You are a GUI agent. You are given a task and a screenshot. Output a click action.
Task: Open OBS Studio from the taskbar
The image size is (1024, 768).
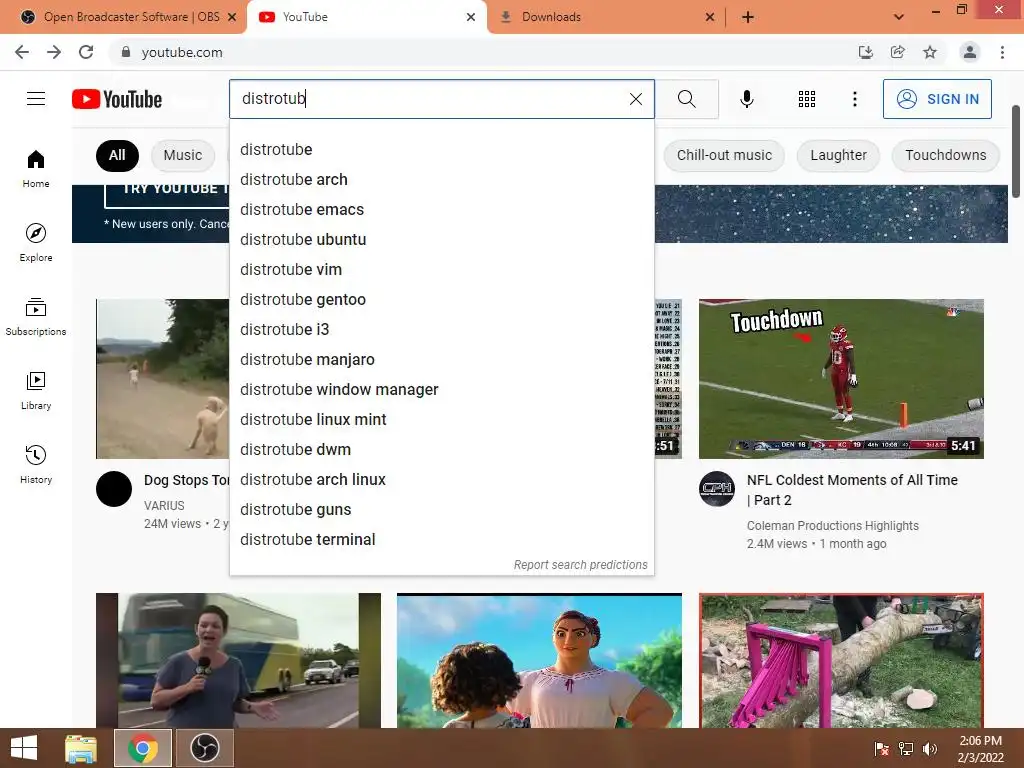(x=204, y=748)
